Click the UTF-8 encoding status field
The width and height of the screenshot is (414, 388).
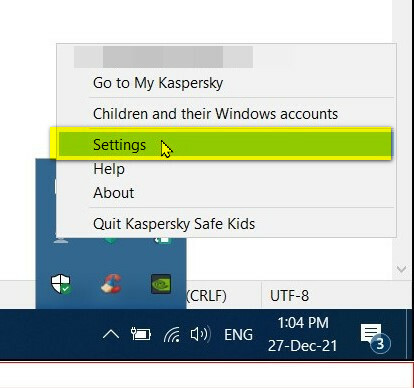pyautogui.click(x=289, y=296)
